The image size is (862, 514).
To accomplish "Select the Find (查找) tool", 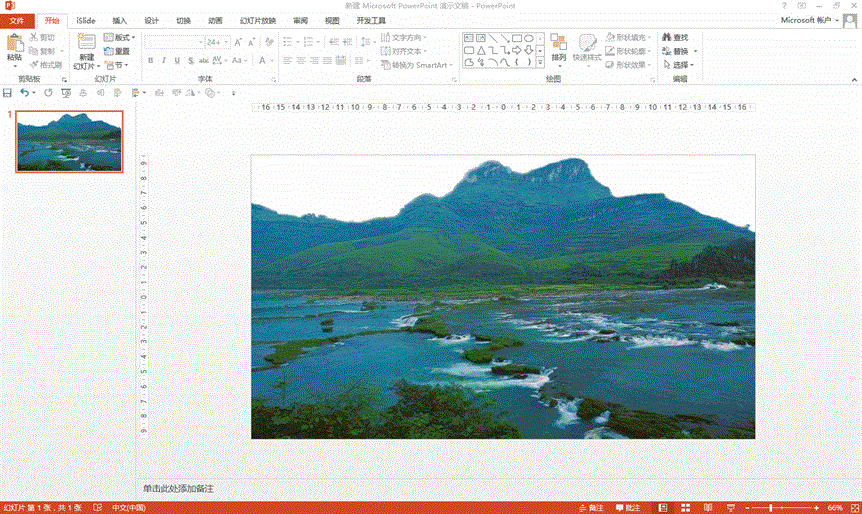I will pos(680,37).
